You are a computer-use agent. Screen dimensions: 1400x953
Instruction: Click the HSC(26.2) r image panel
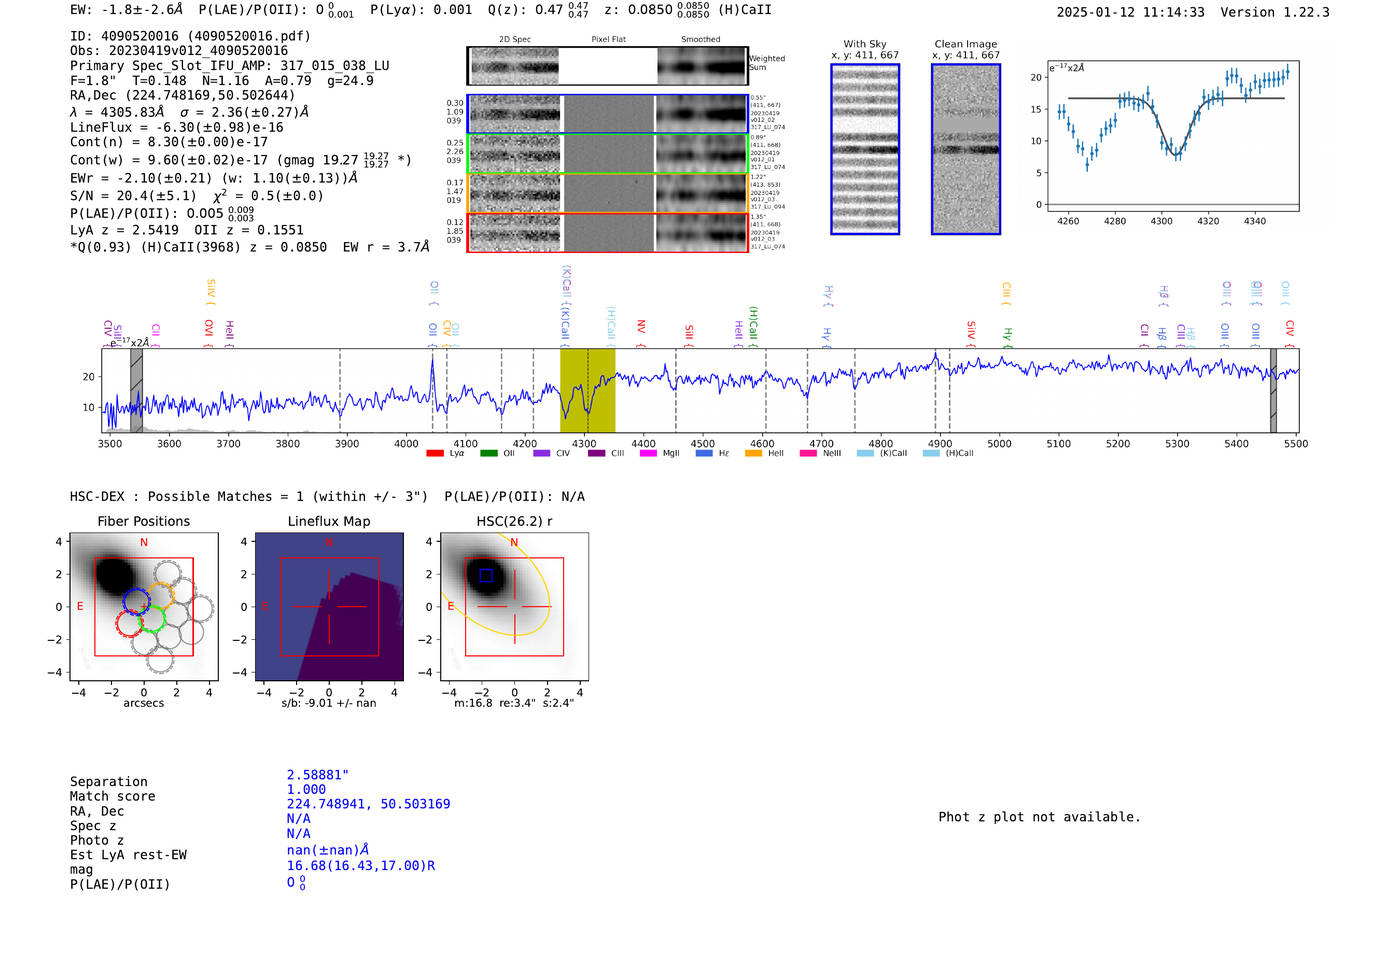pos(514,606)
